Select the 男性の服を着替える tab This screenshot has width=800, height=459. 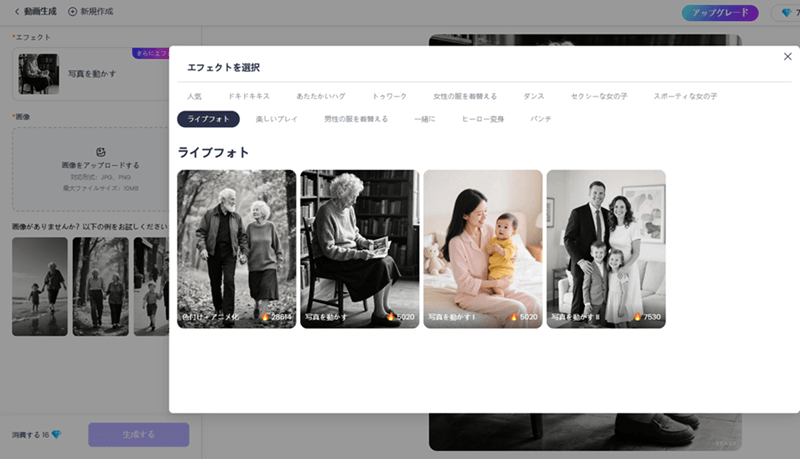click(356, 119)
